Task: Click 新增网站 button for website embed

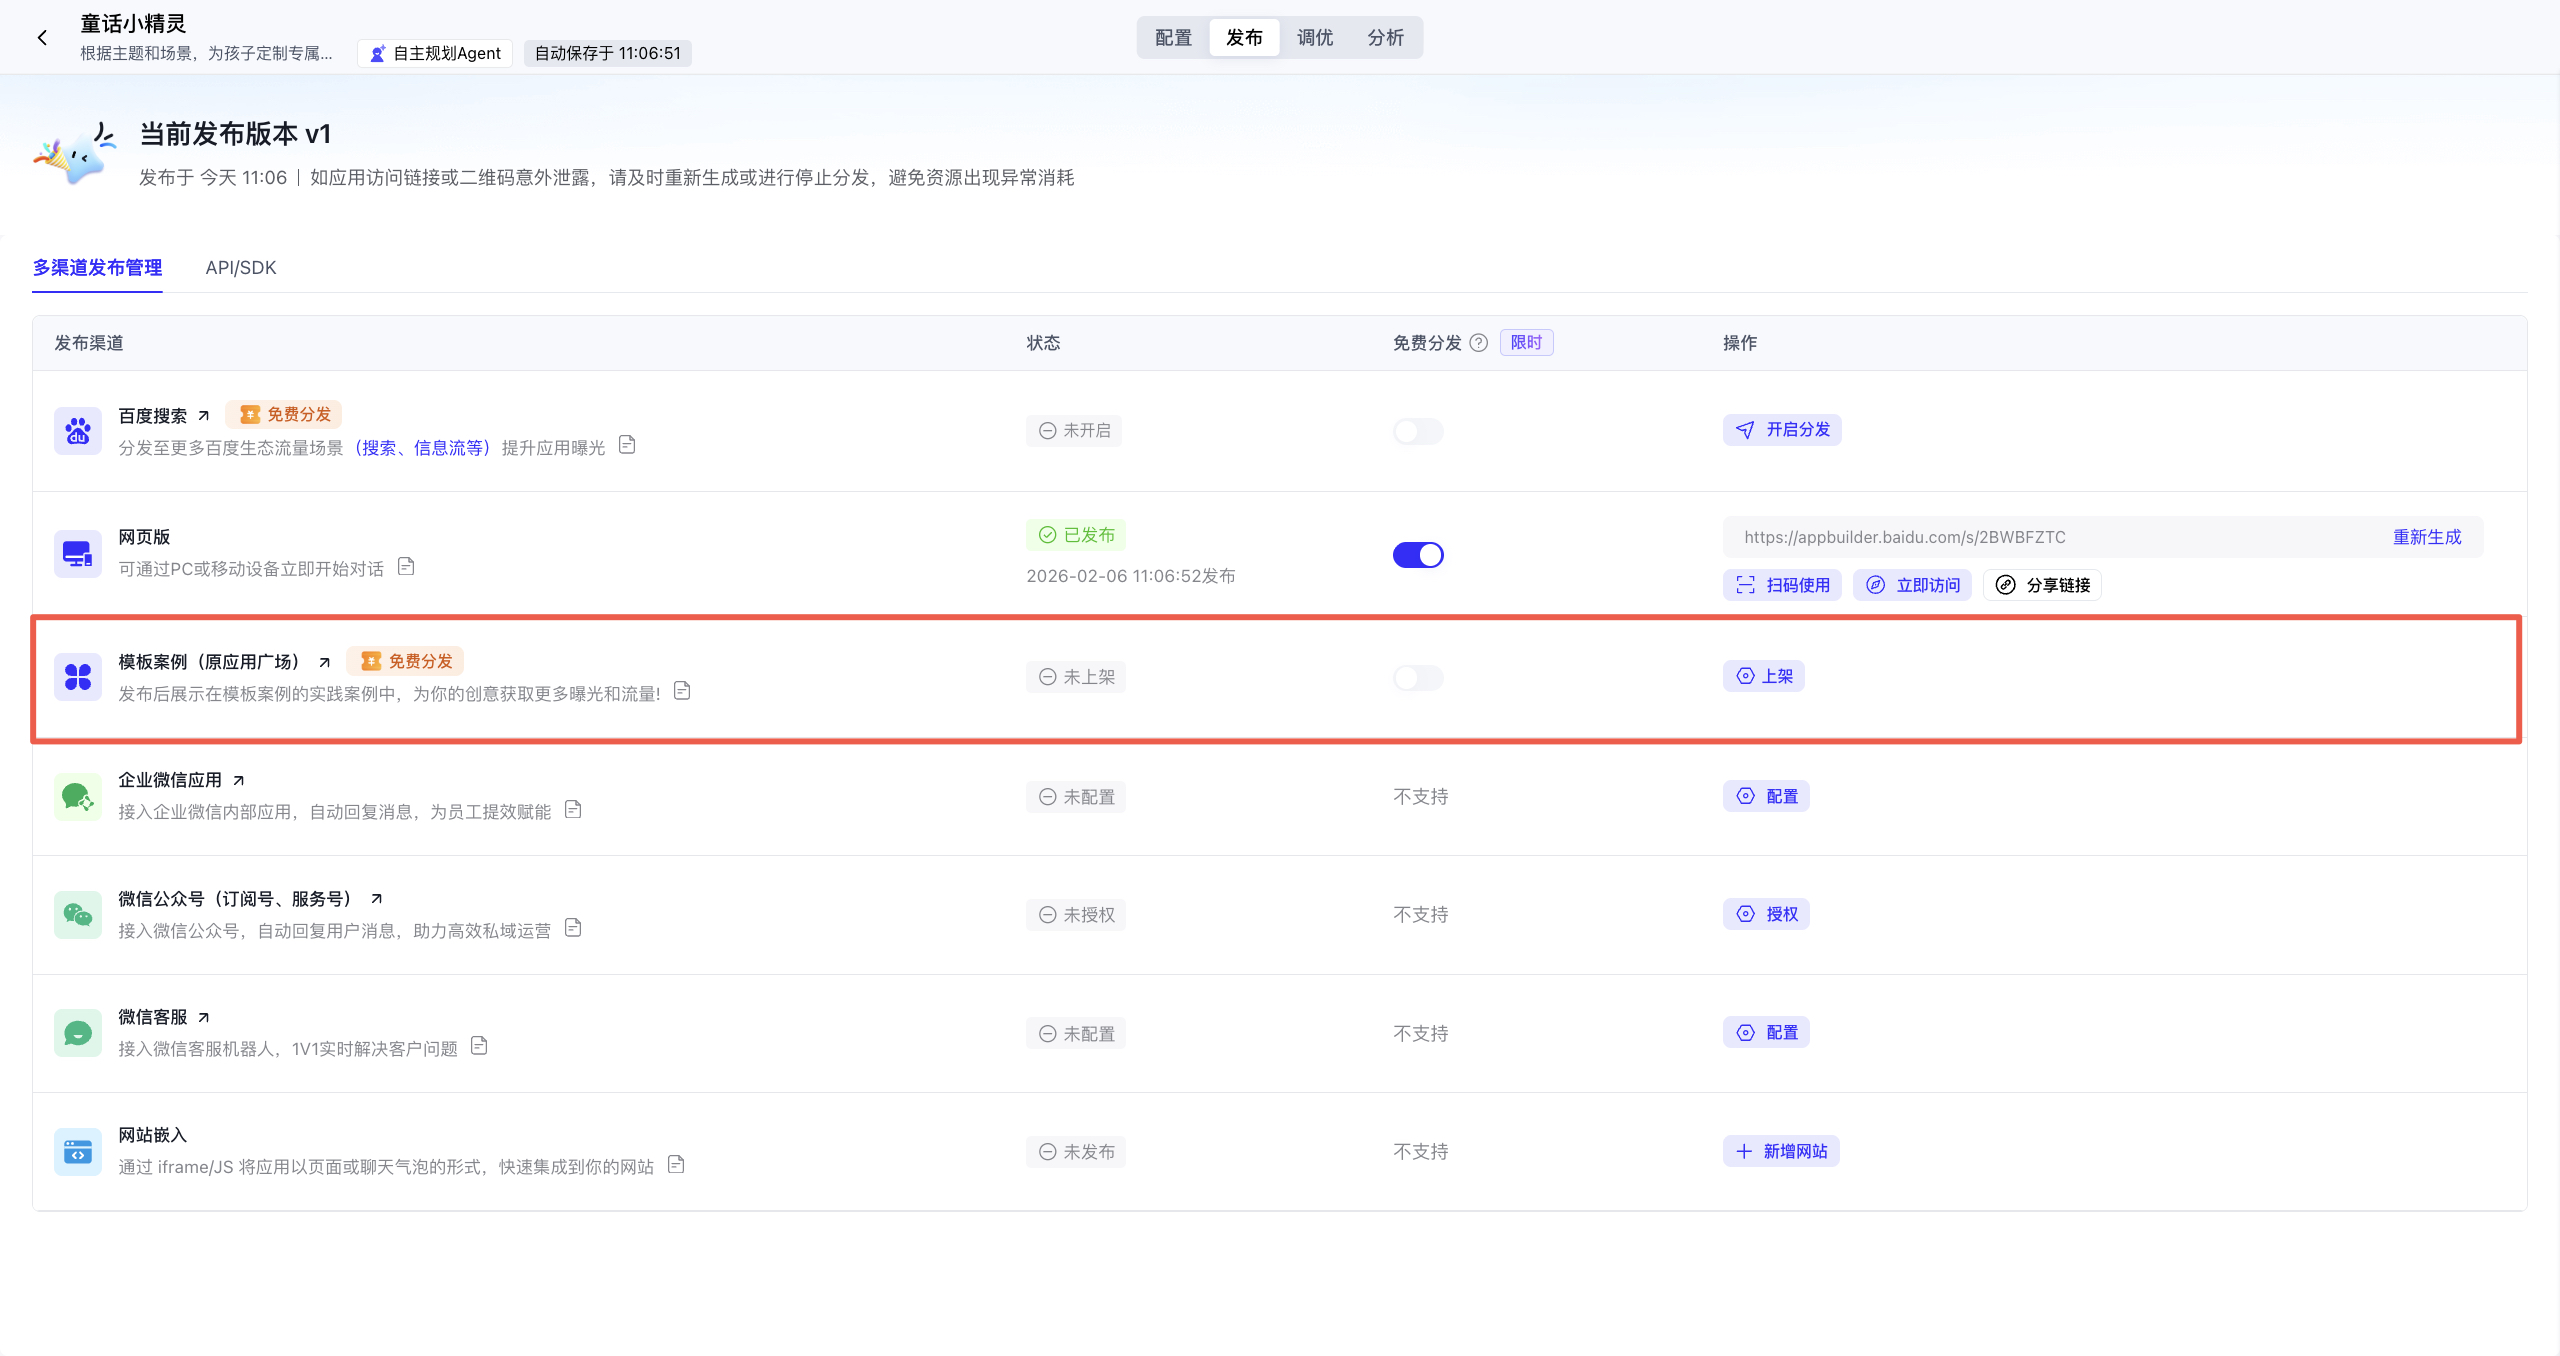Action: click(1781, 1151)
